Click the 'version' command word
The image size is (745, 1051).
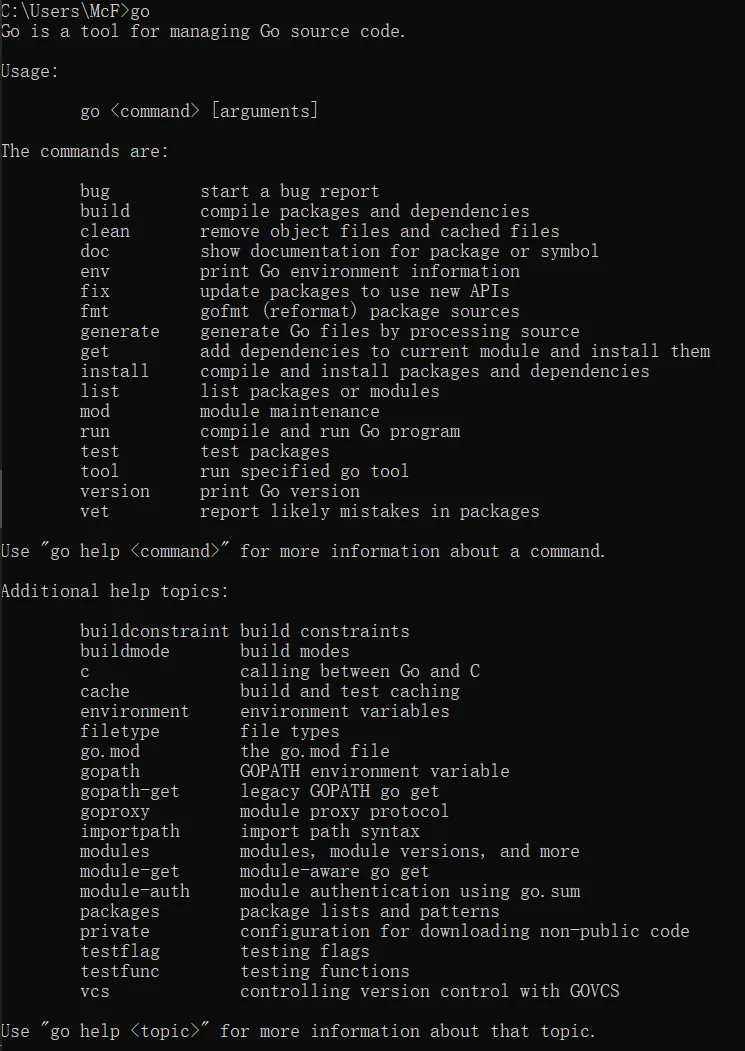115,491
